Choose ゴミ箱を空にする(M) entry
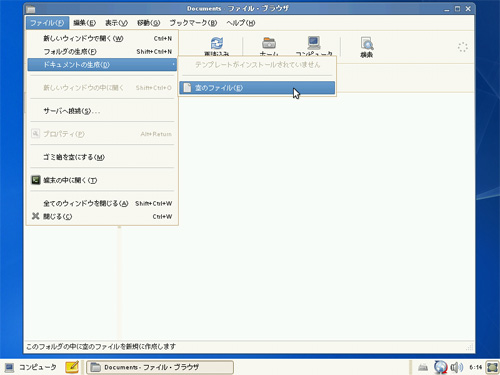Screen dimensions: 500x375 point(102,157)
